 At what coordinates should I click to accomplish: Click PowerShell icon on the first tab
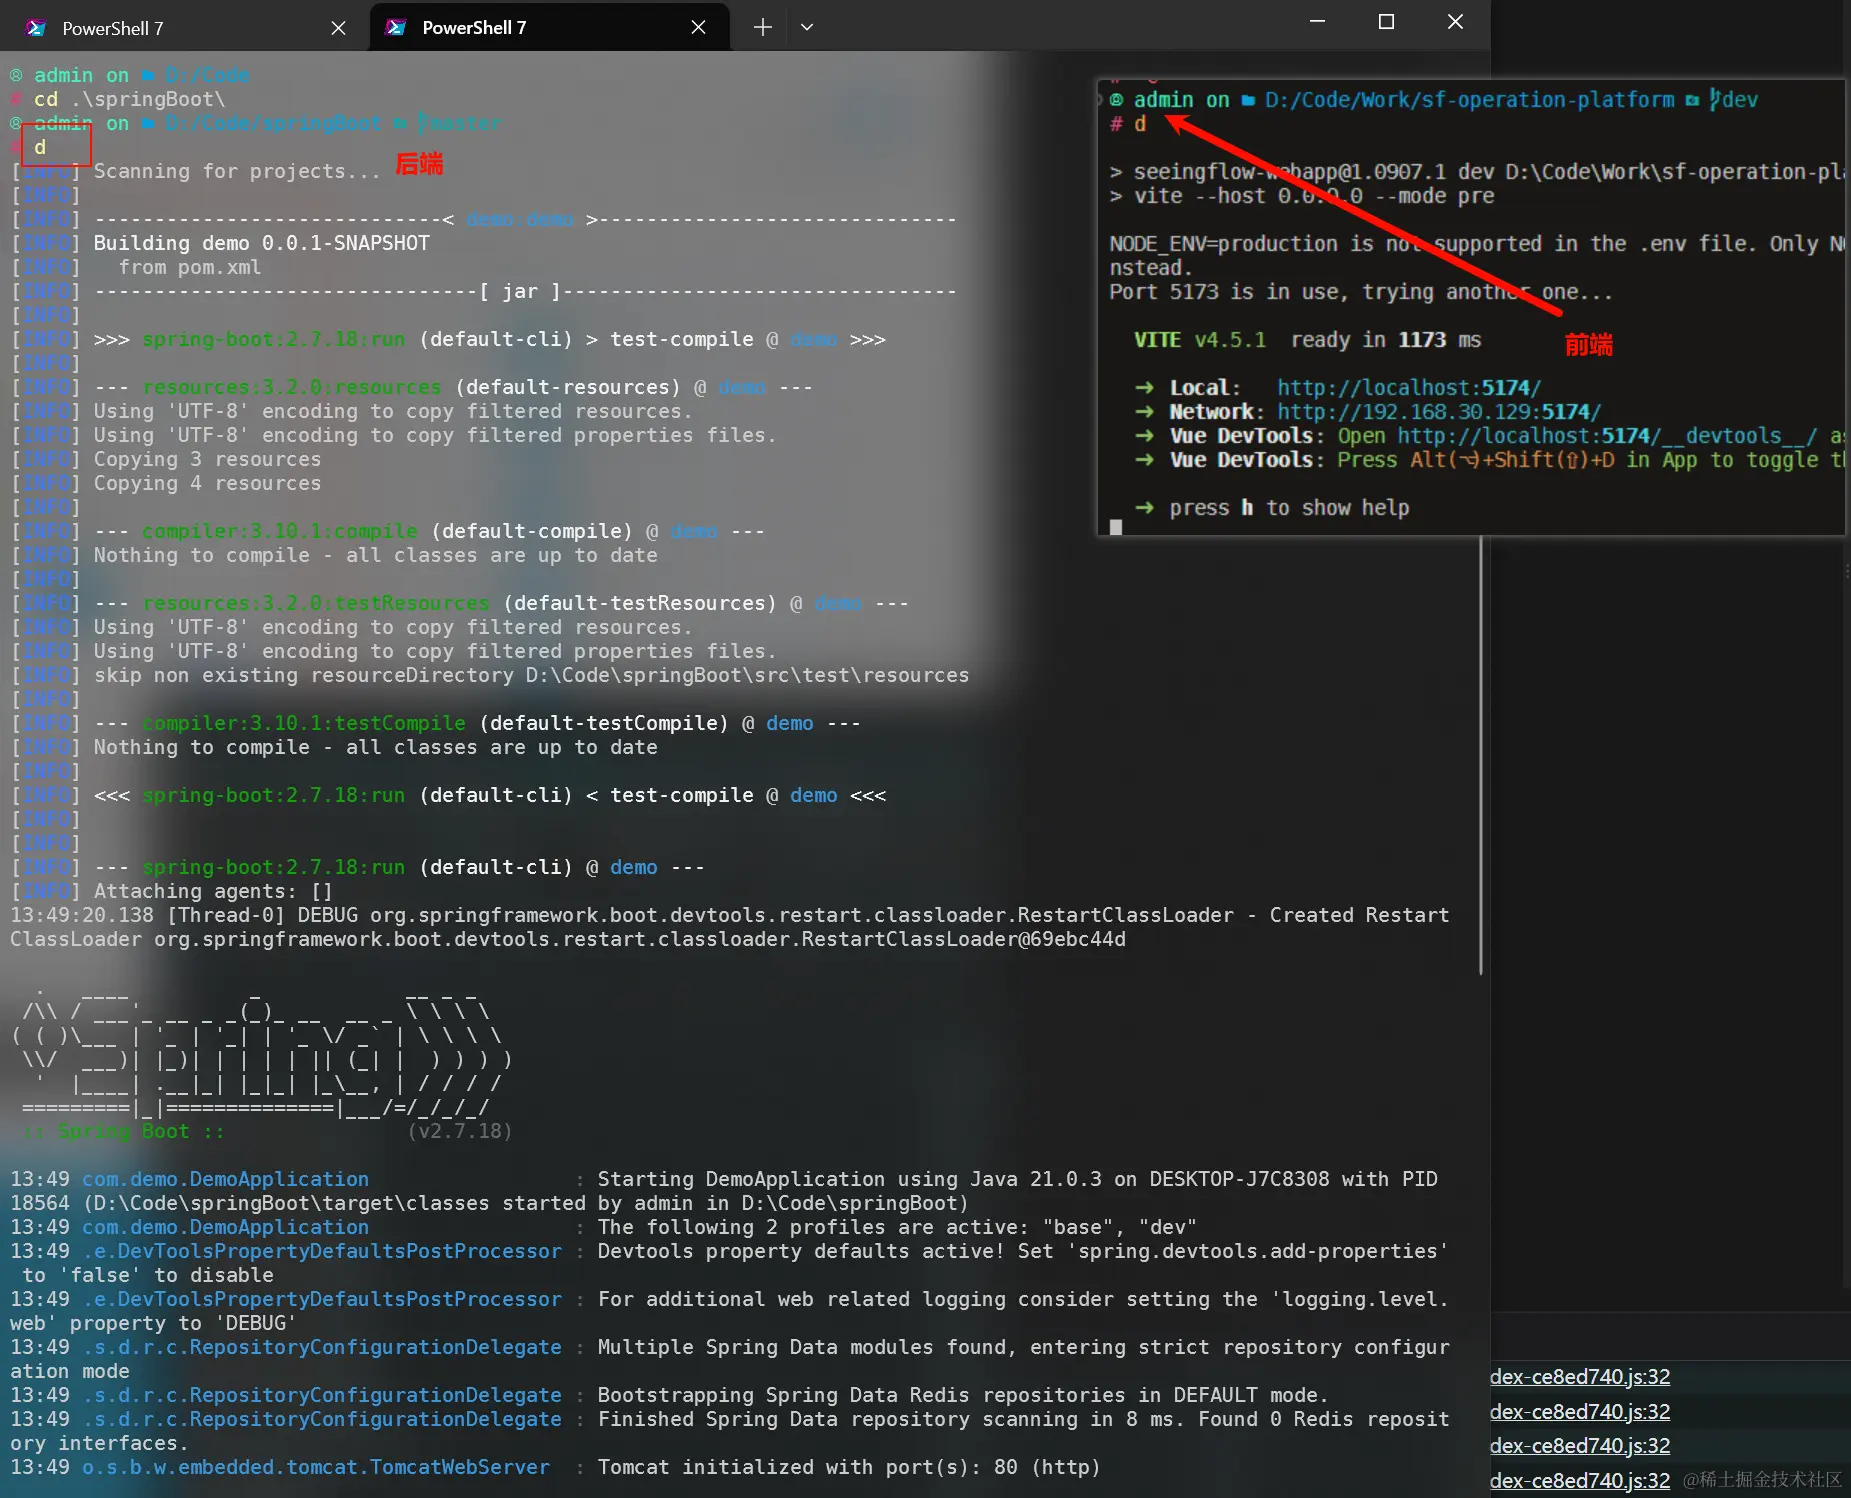36,28
